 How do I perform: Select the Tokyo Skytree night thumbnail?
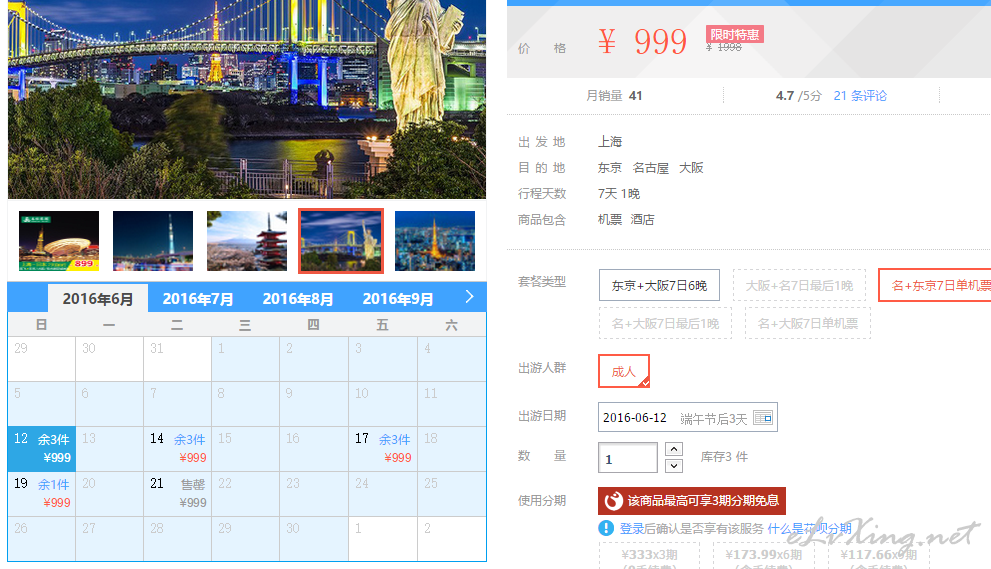pyautogui.click(x=153, y=241)
